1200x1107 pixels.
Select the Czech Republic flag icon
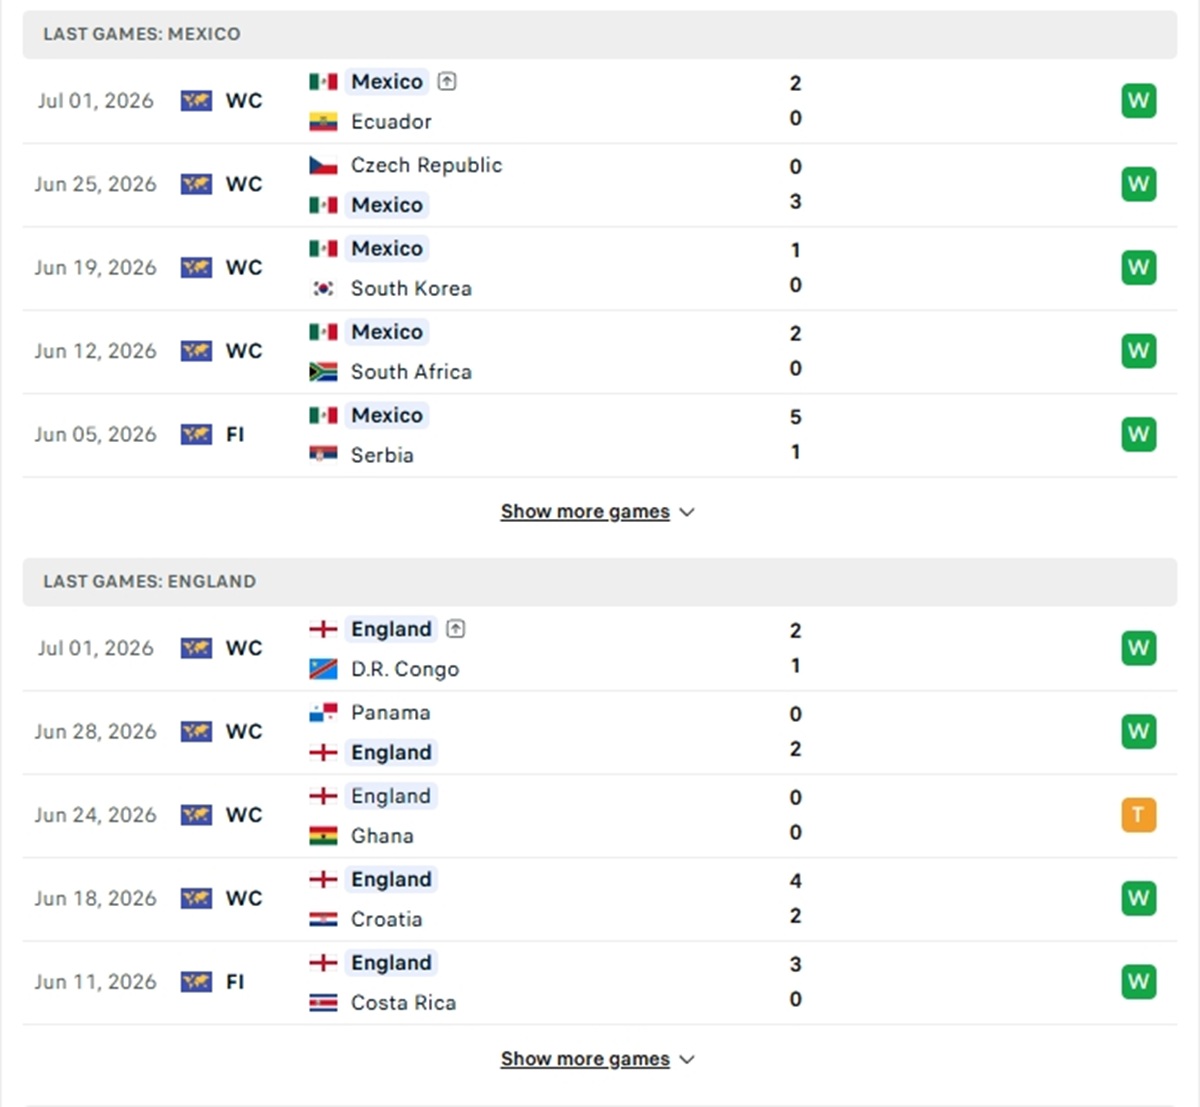323,165
